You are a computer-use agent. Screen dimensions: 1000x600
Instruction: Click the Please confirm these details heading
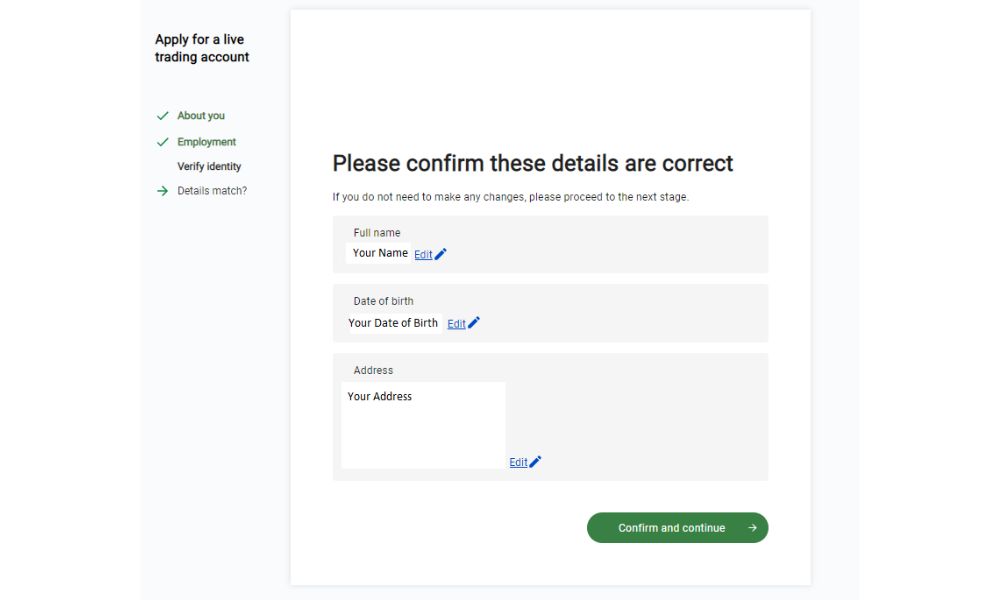click(x=533, y=164)
